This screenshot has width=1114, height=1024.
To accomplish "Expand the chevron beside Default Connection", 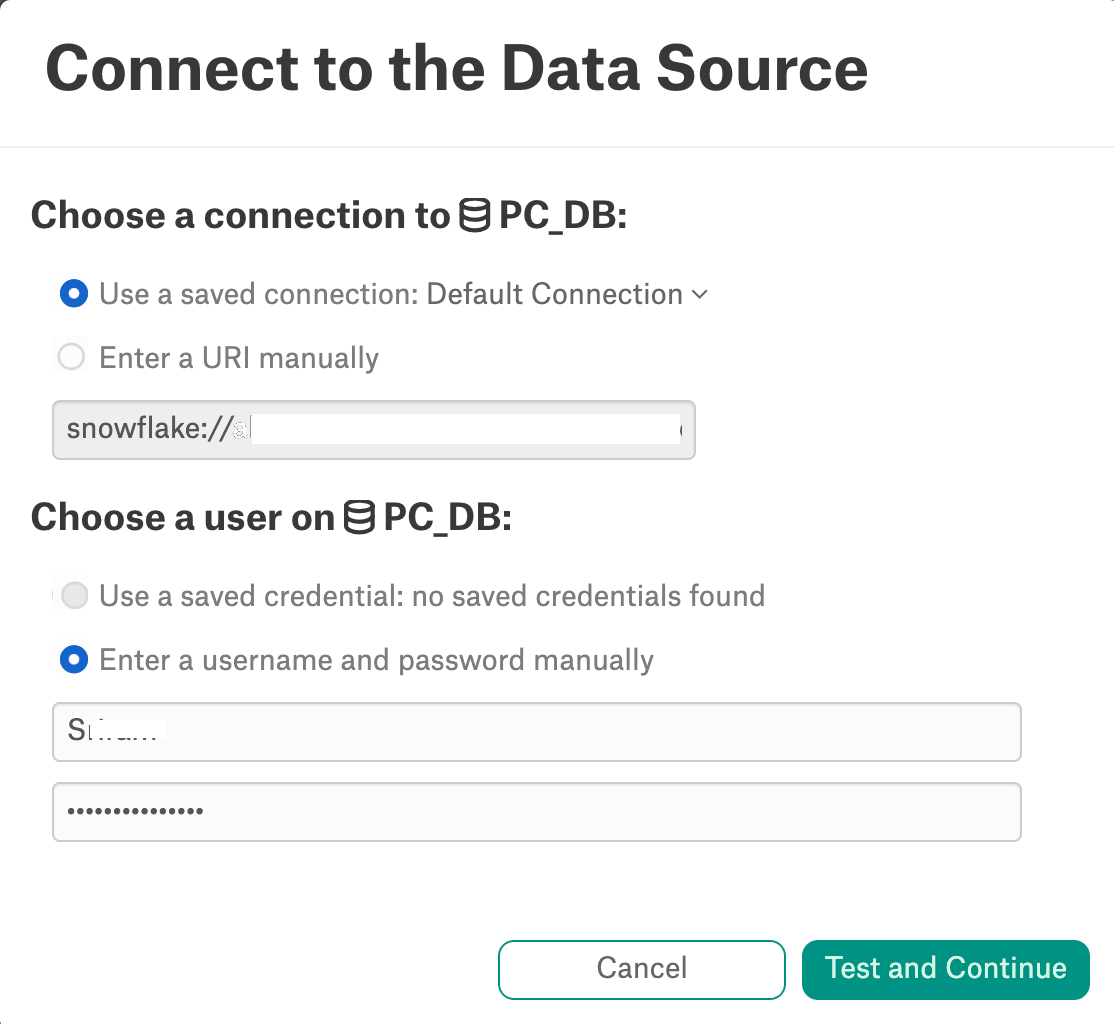I will pyautogui.click(x=700, y=294).
